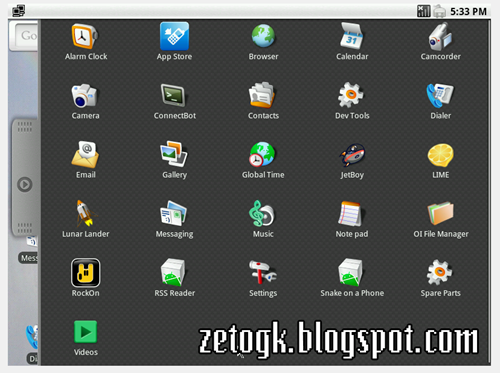Open the notification icon in status bar
Screen dimensions: 500x373
click(18, 11)
